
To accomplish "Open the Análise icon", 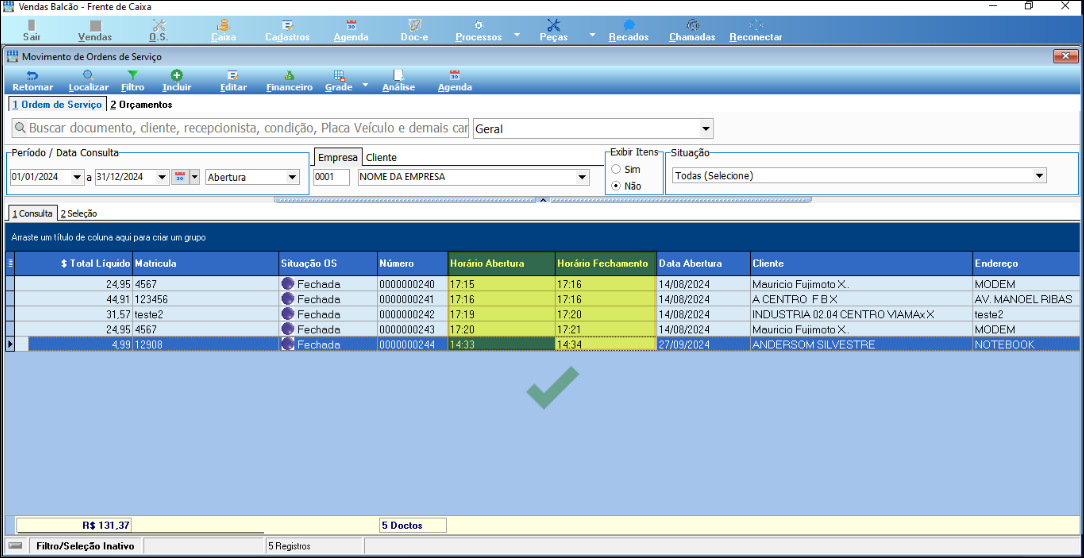I will [398, 81].
